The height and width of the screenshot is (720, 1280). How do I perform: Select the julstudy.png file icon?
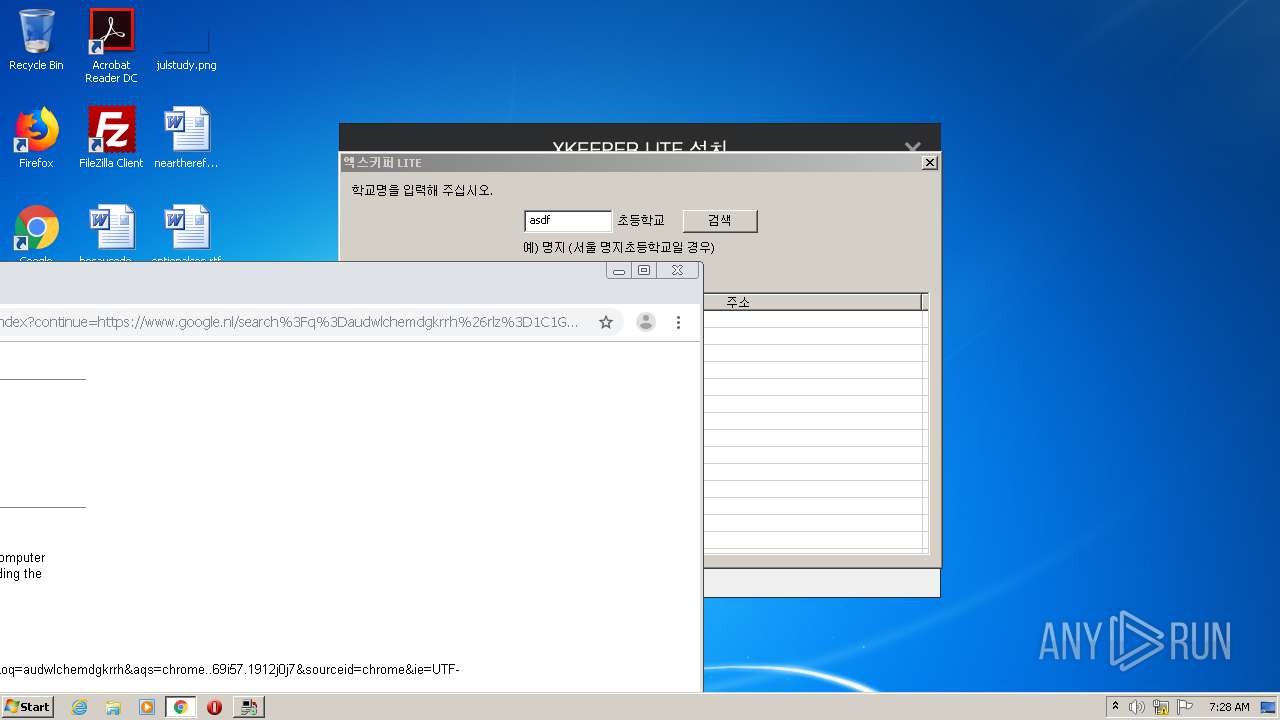point(186,40)
